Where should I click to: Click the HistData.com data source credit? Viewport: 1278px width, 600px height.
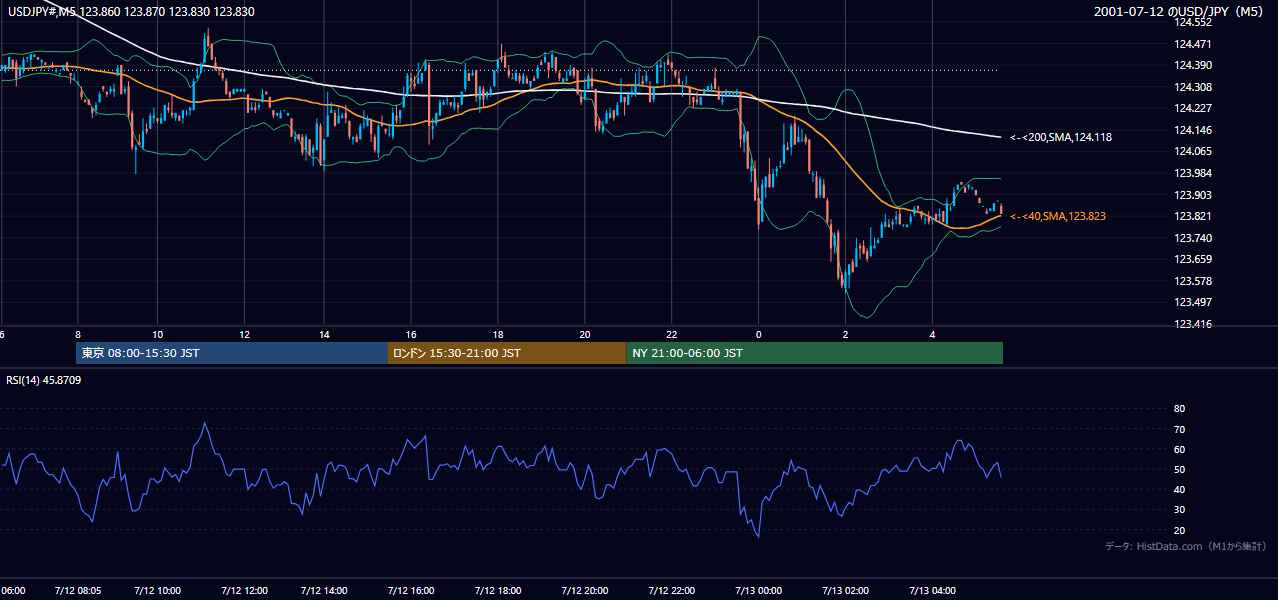tap(1186, 546)
